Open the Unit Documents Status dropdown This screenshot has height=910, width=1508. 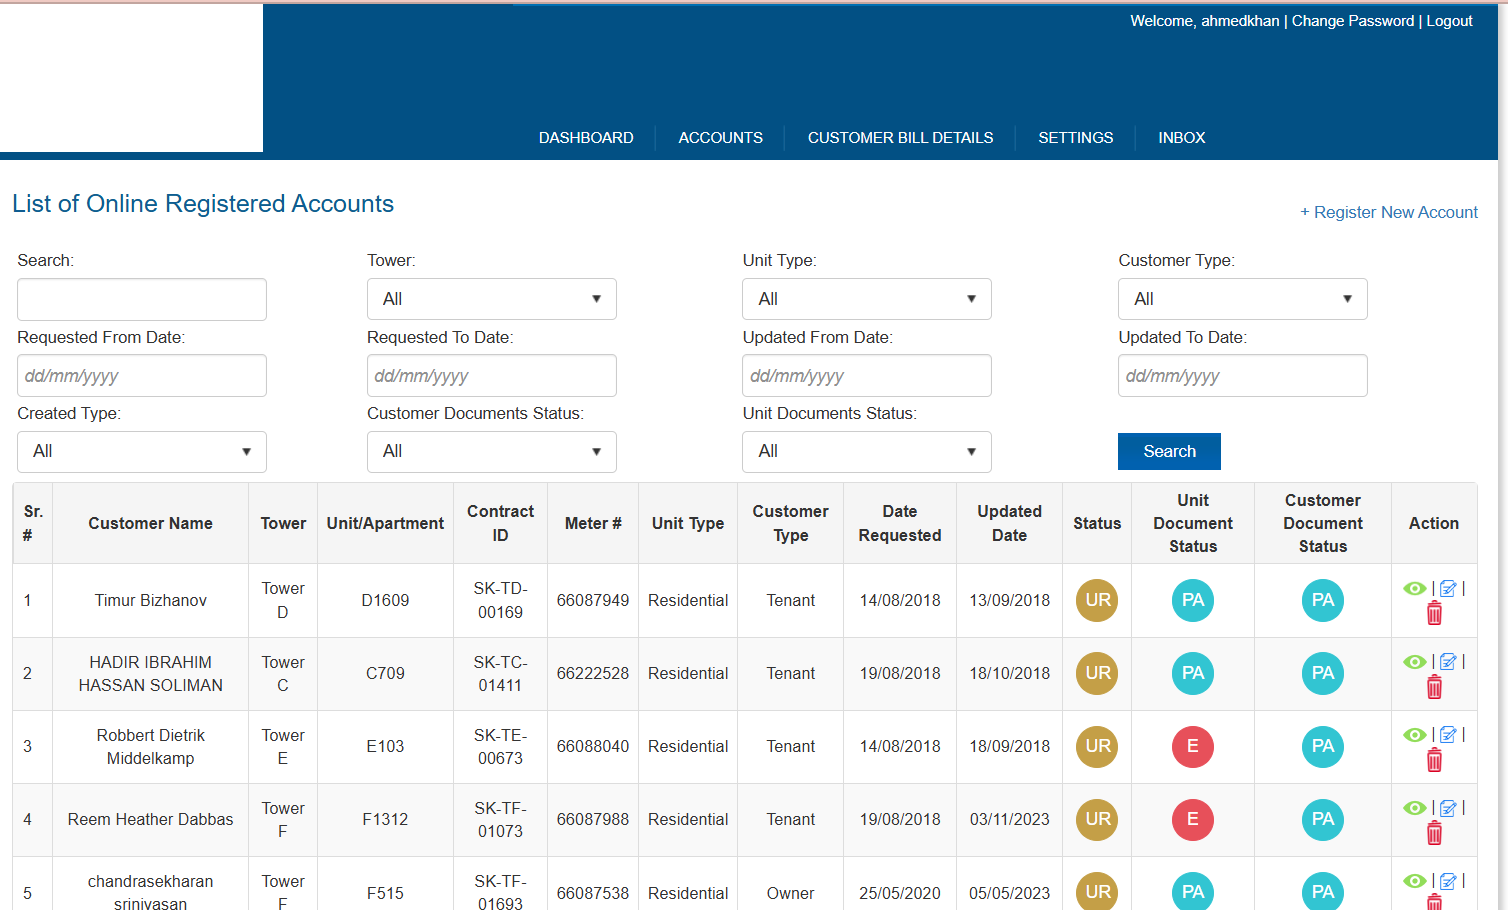pos(866,452)
